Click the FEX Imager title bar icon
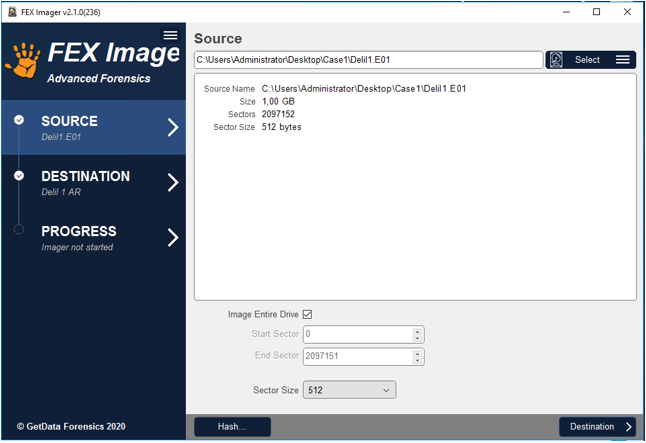 pyautogui.click(x=11, y=11)
